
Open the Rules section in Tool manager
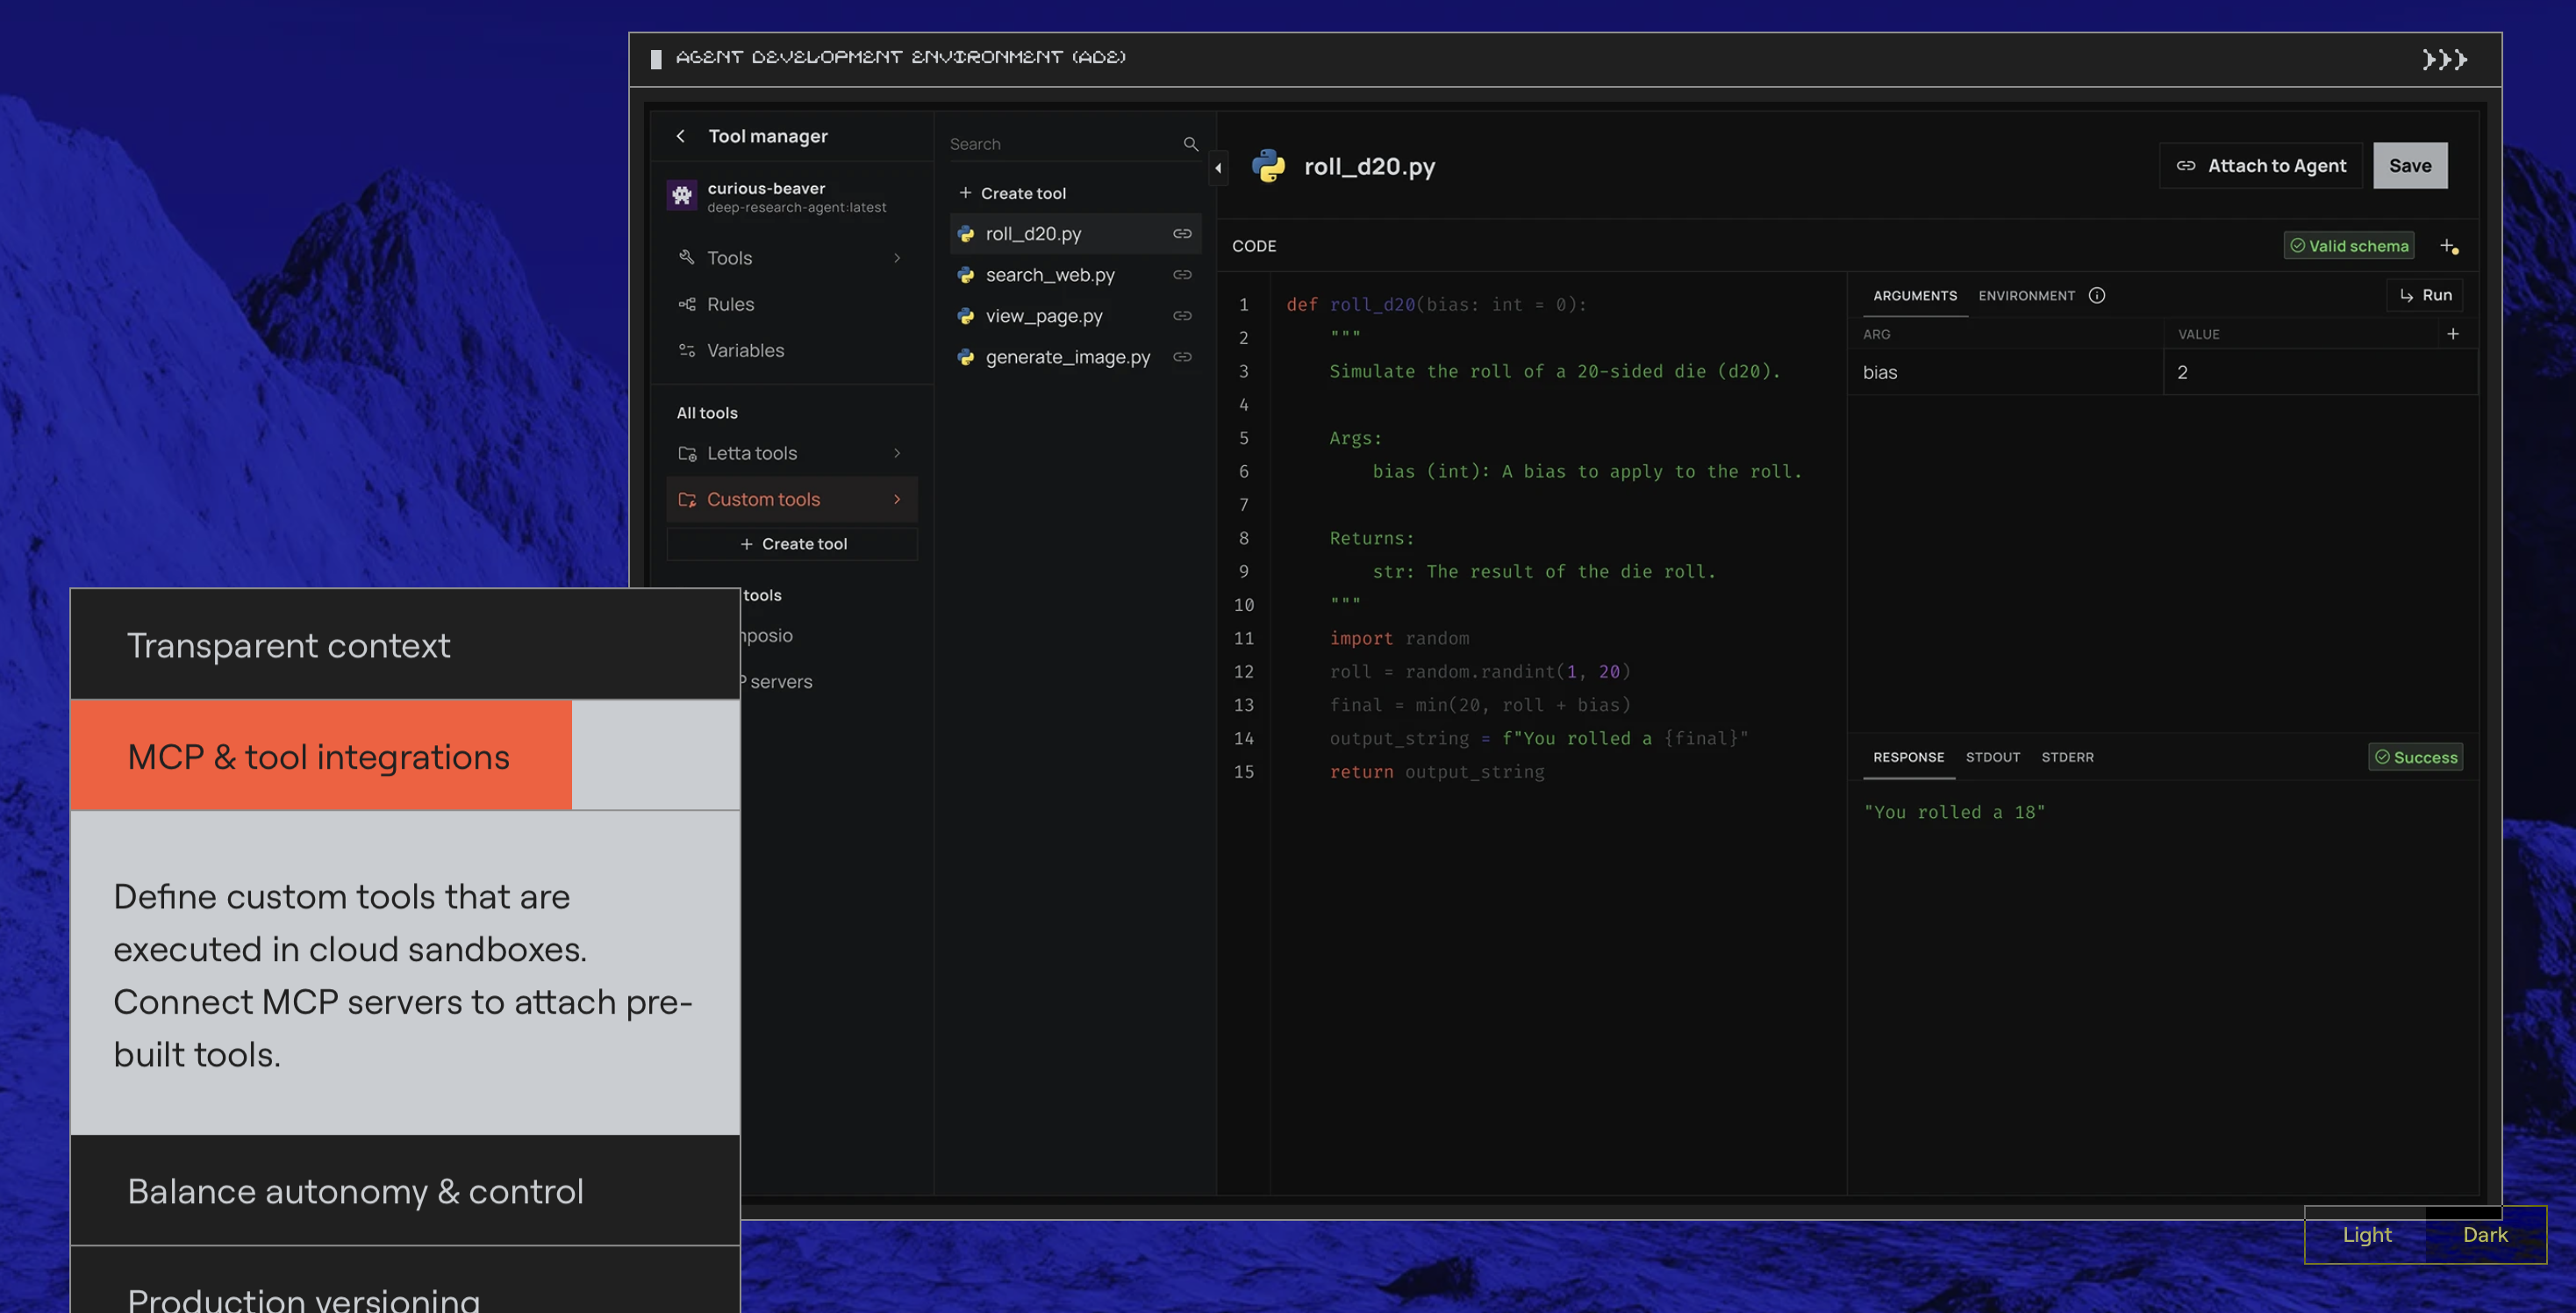(x=731, y=304)
